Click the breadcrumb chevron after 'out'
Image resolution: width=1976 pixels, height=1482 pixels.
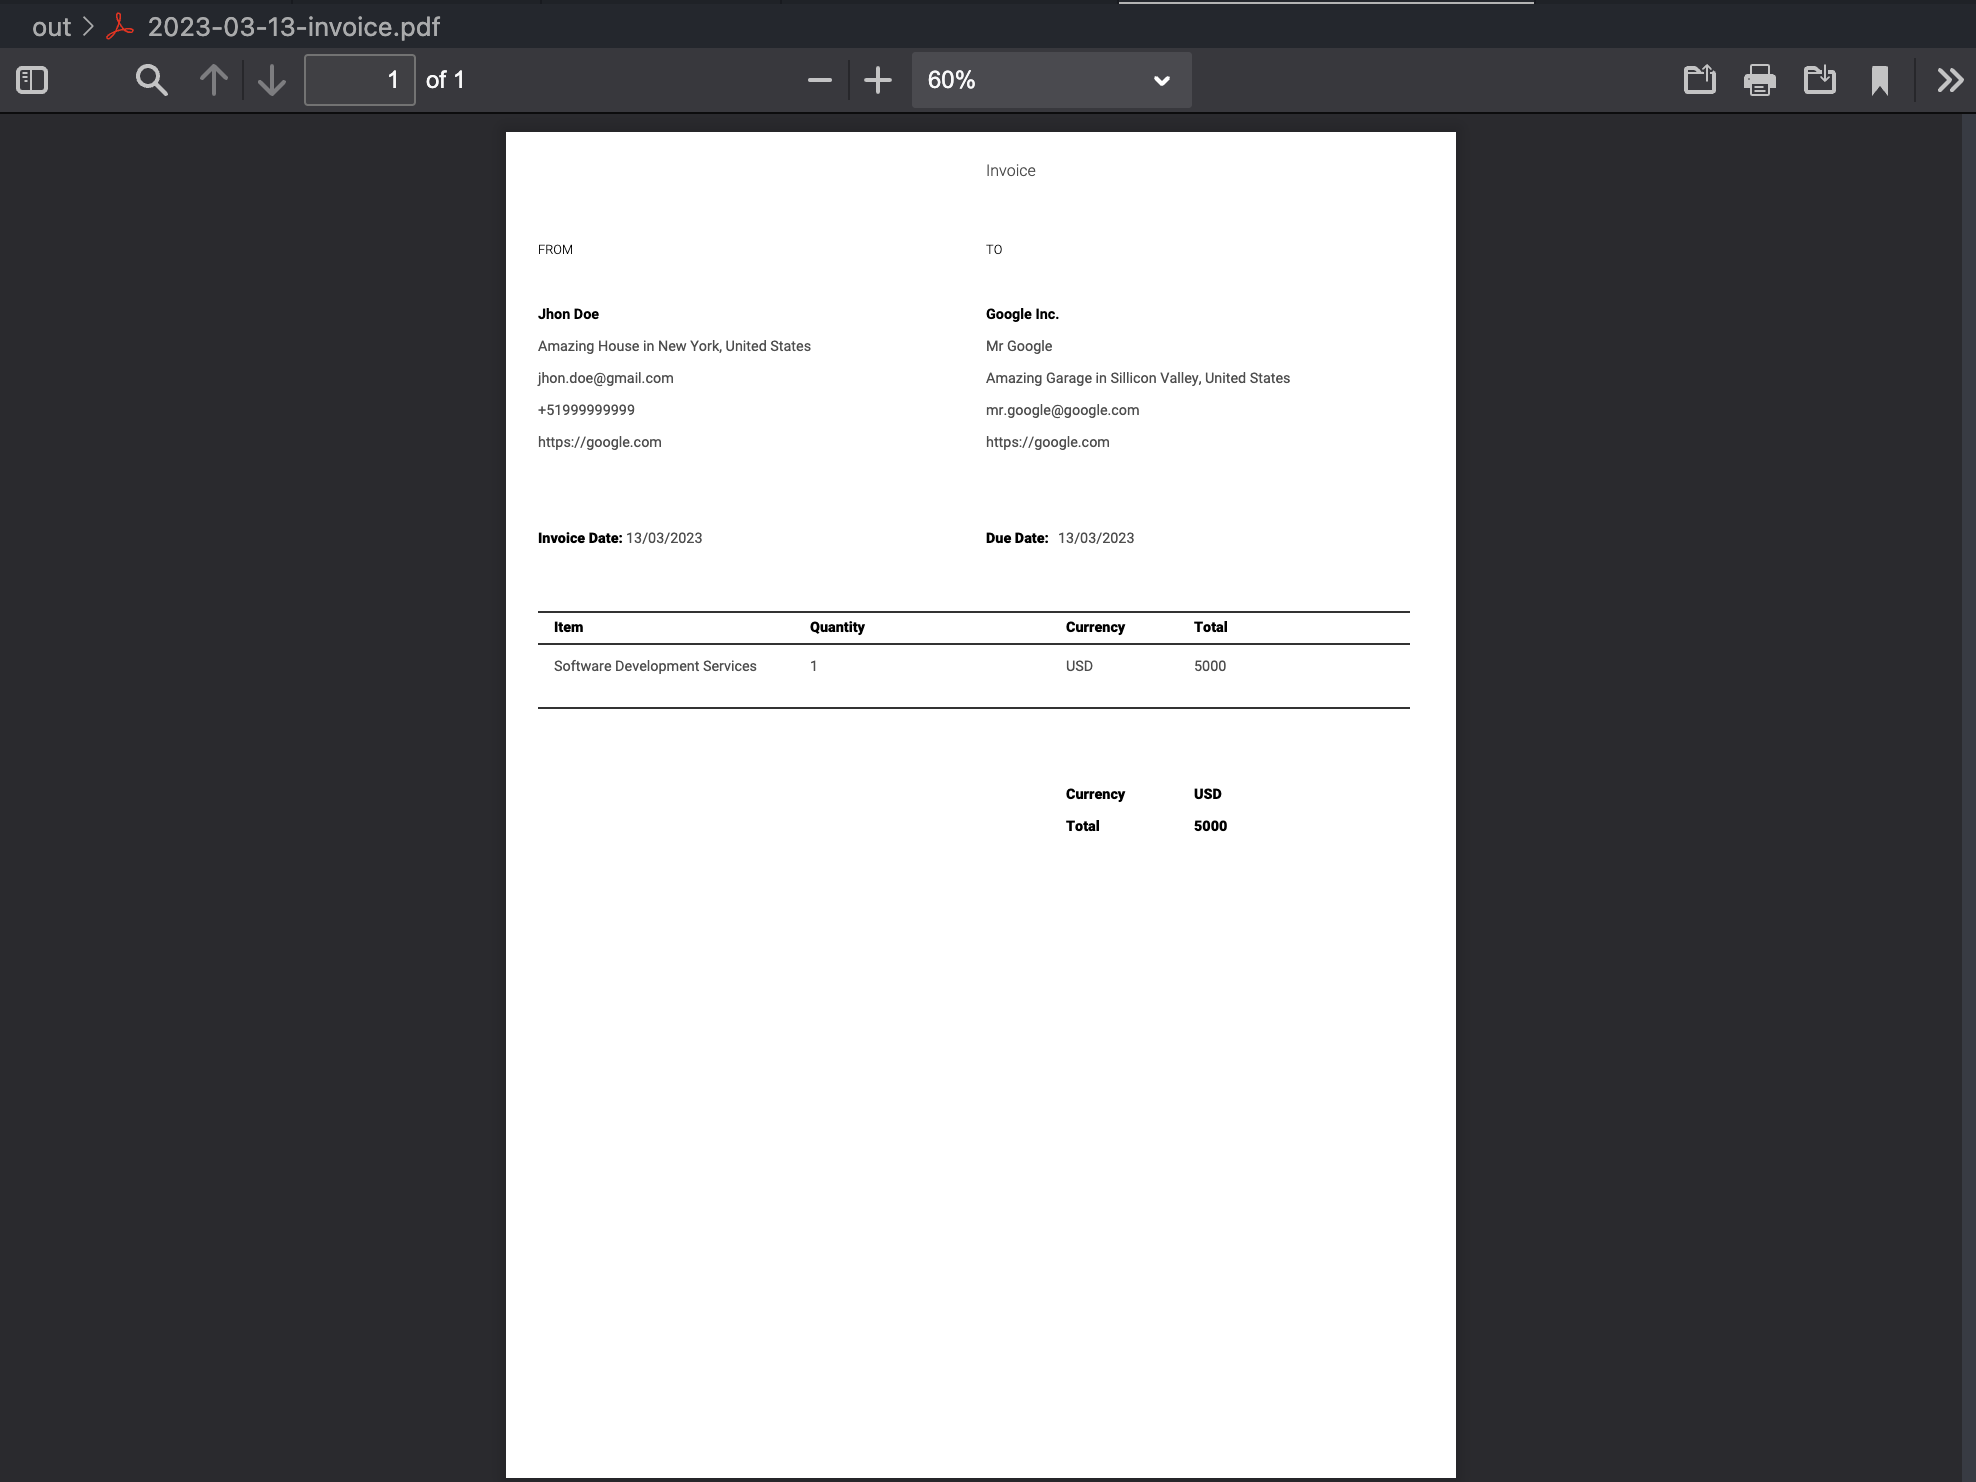coord(88,27)
